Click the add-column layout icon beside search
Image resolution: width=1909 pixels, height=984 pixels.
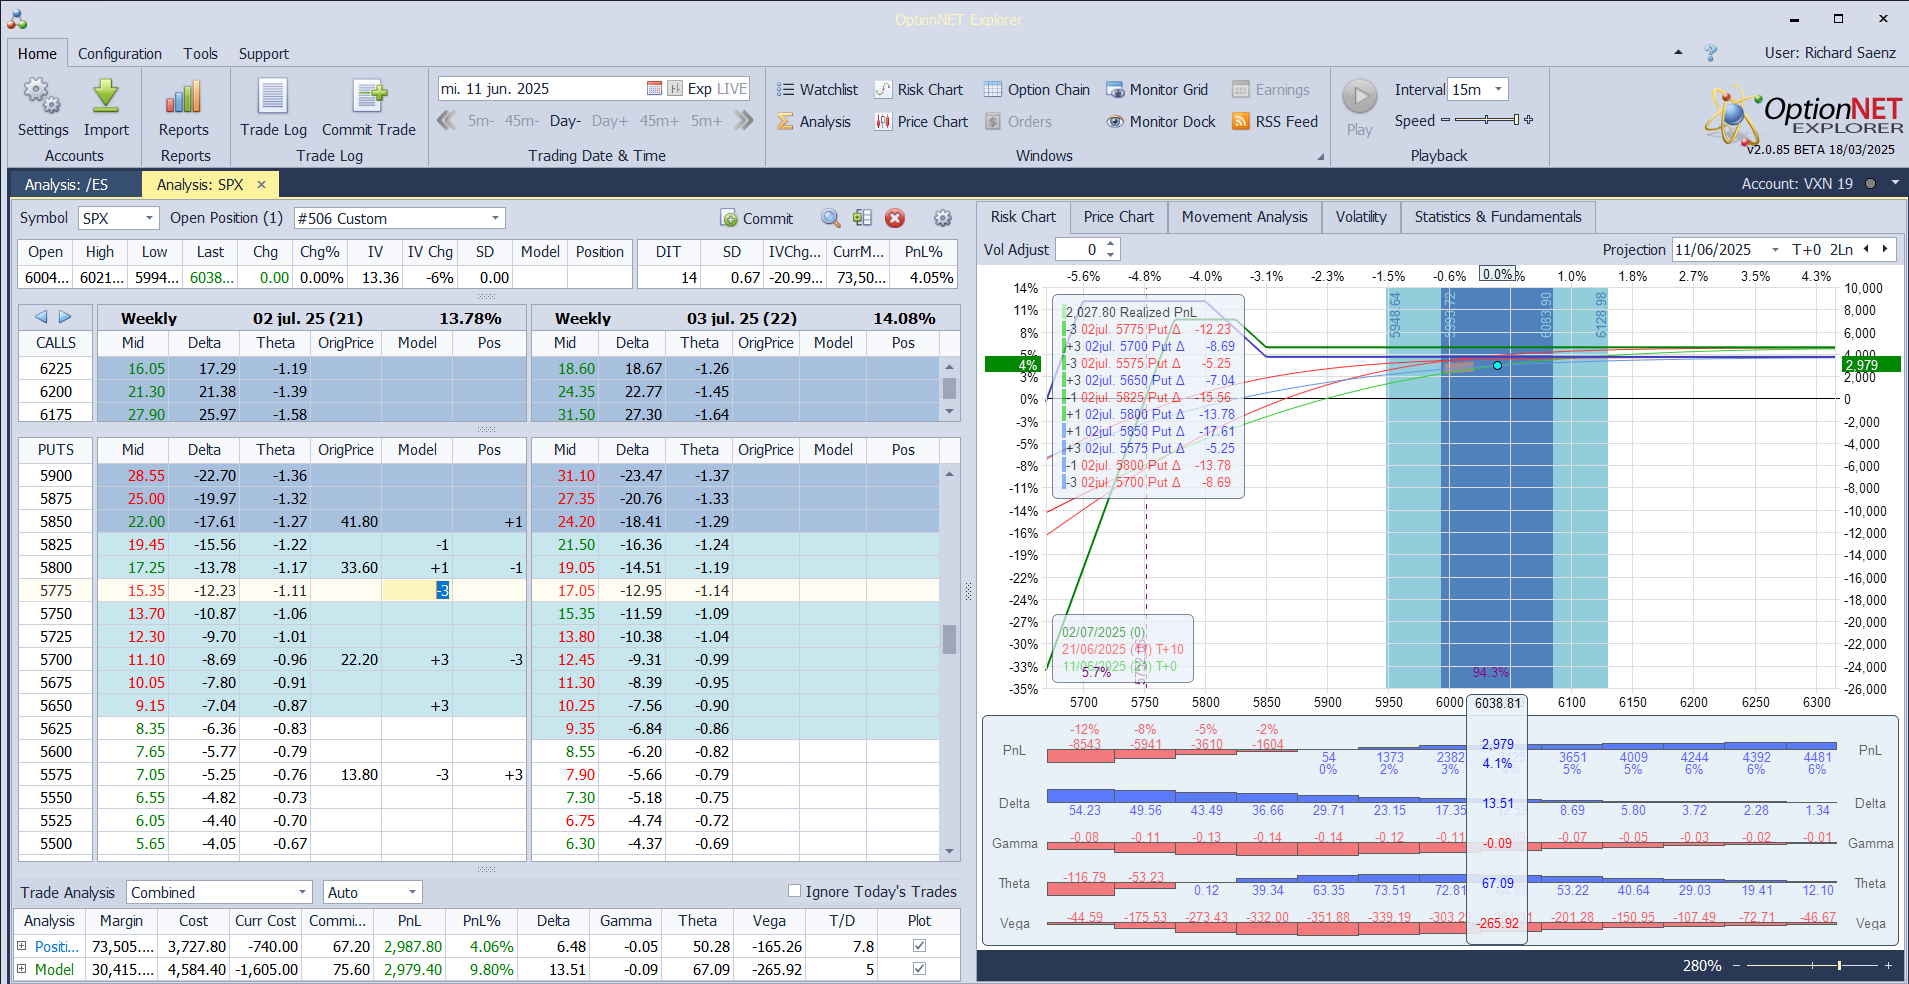pyautogui.click(x=862, y=218)
